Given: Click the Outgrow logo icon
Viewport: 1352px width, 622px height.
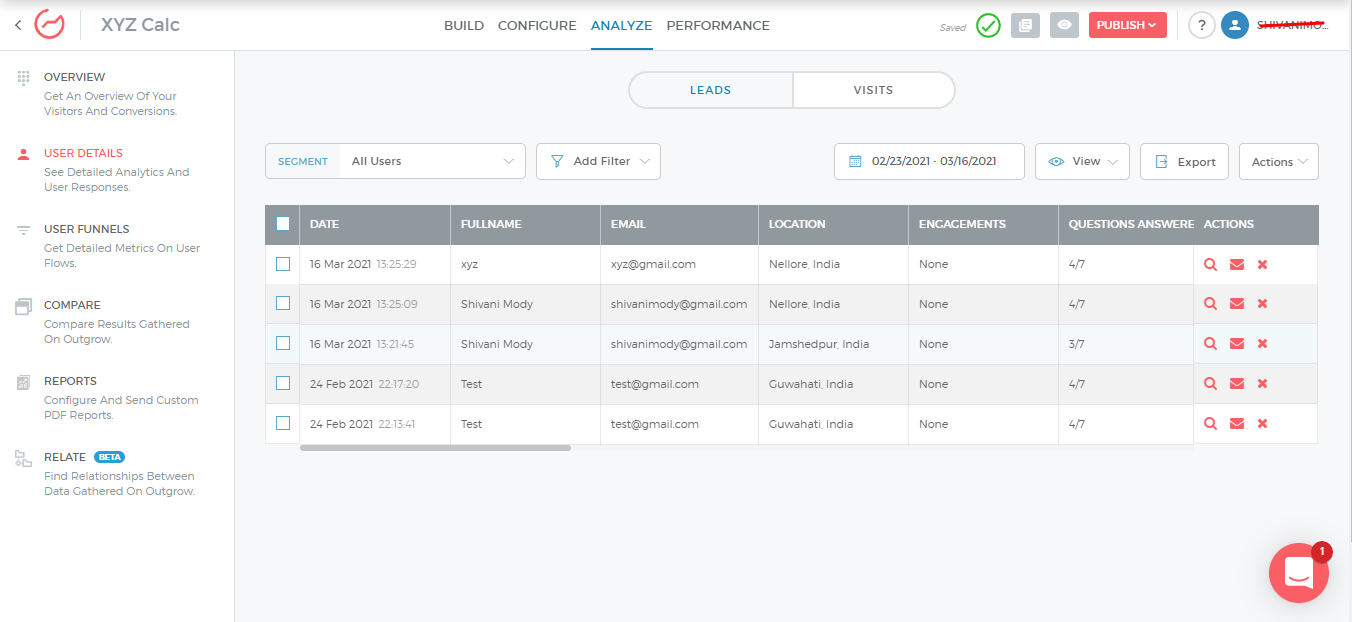Looking at the screenshot, I should 49,25.
